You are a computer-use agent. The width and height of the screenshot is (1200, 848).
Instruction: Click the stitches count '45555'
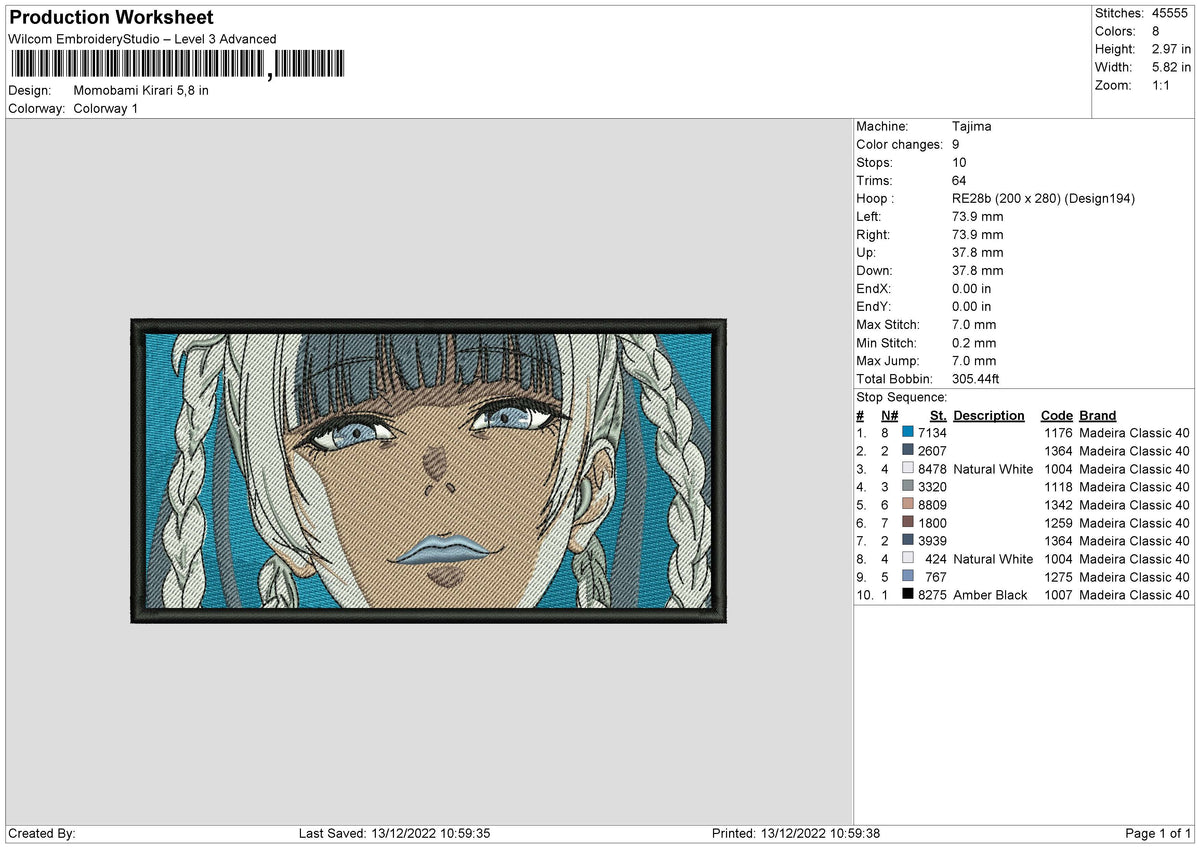(x=1171, y=13)
